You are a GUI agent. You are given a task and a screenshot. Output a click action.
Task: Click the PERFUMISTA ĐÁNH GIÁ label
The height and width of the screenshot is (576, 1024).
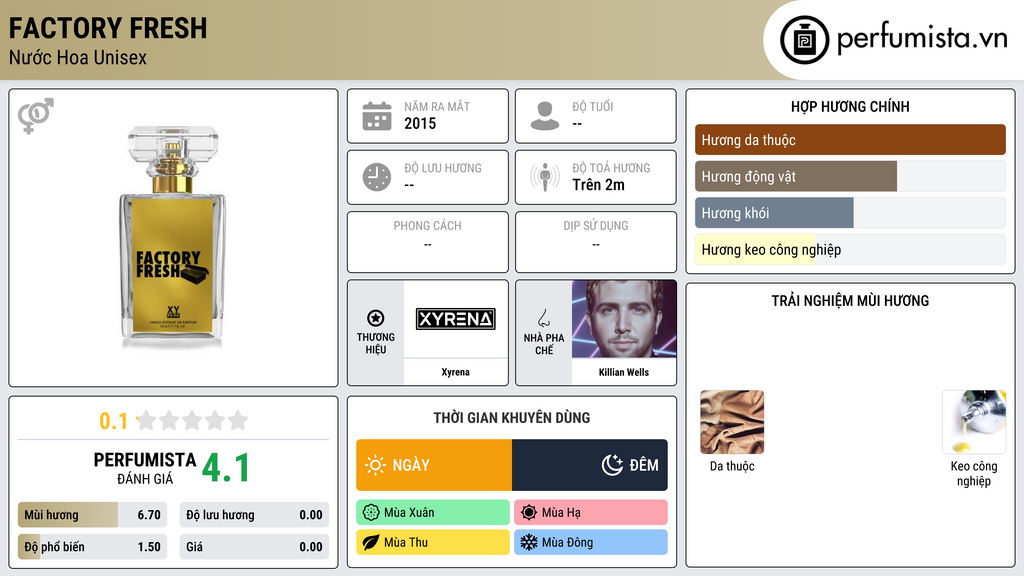click(145, 468)
